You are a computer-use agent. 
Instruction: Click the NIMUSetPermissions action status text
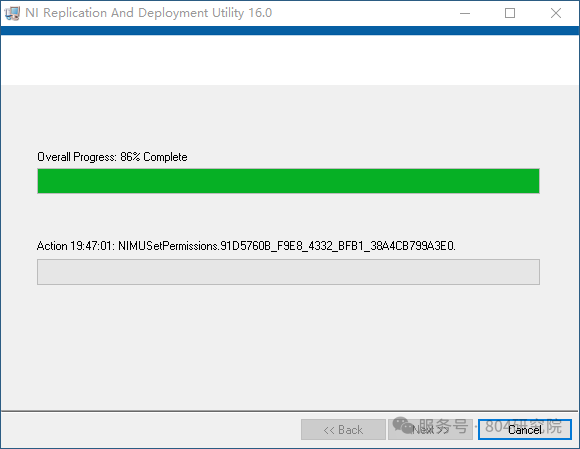click(x=287, y=246)
